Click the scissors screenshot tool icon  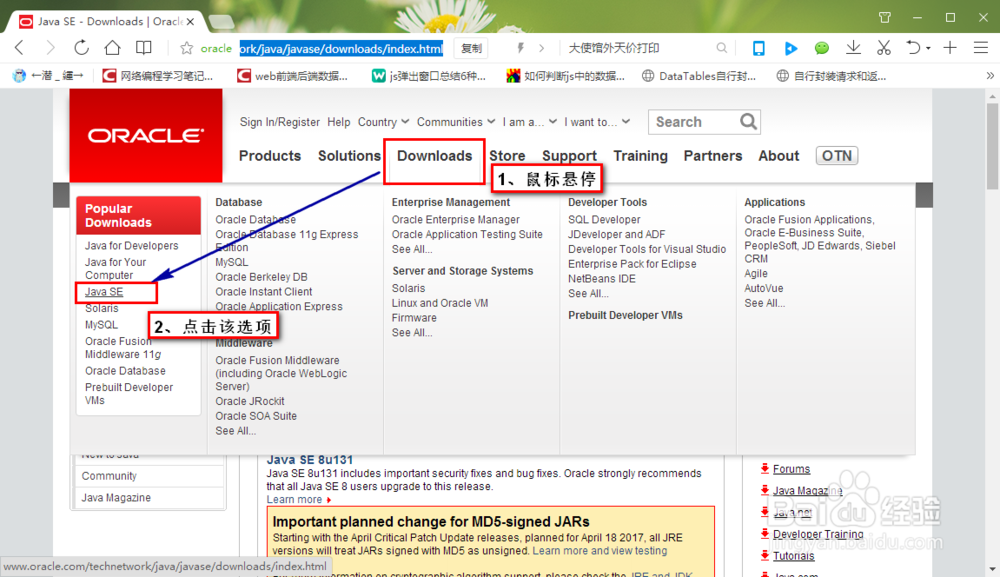coord(883,48)
